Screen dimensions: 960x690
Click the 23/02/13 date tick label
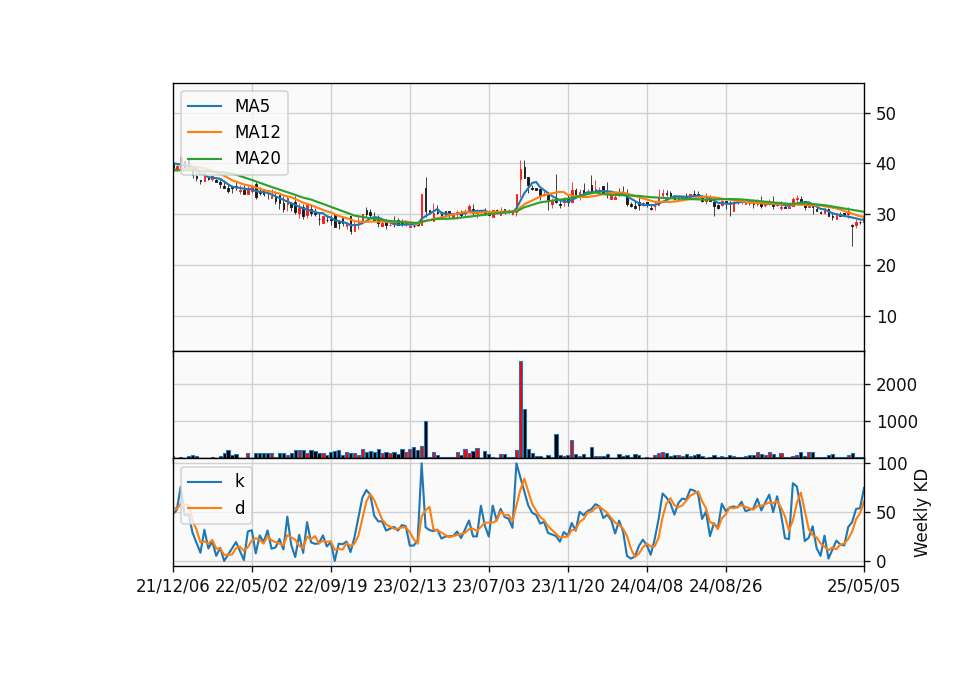410,586
